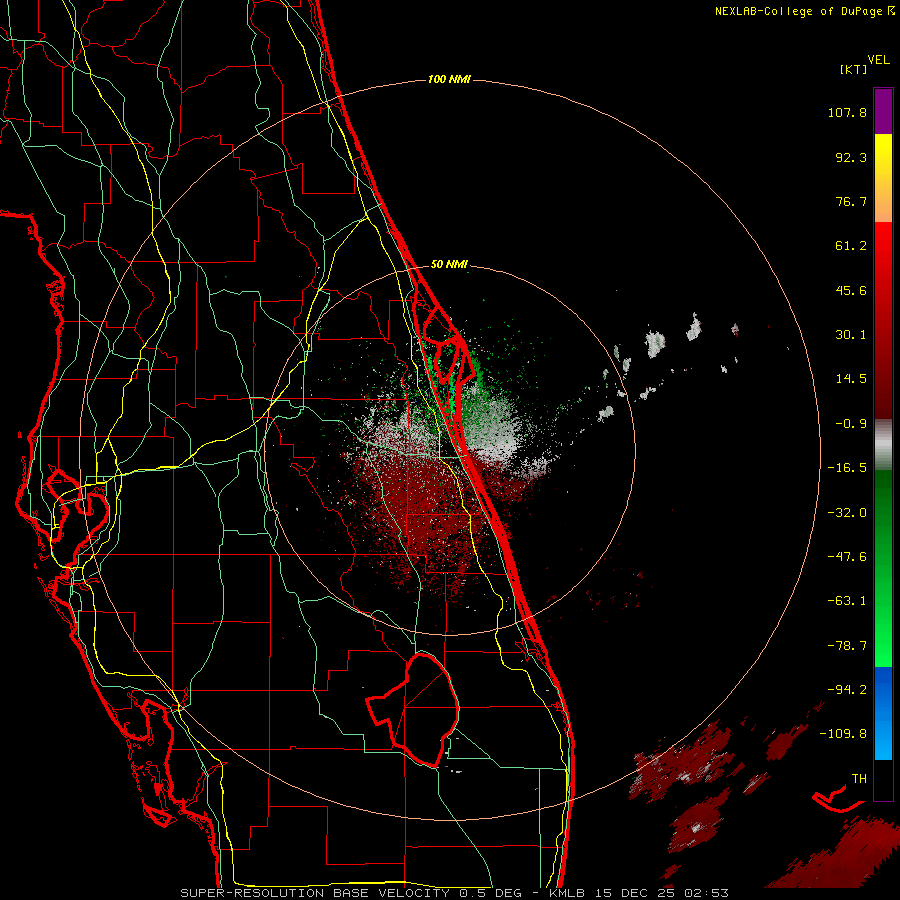Click the [KT] units label
Image resolution: width=900 pixels, height=900 pixels.
tap(854, 69)
